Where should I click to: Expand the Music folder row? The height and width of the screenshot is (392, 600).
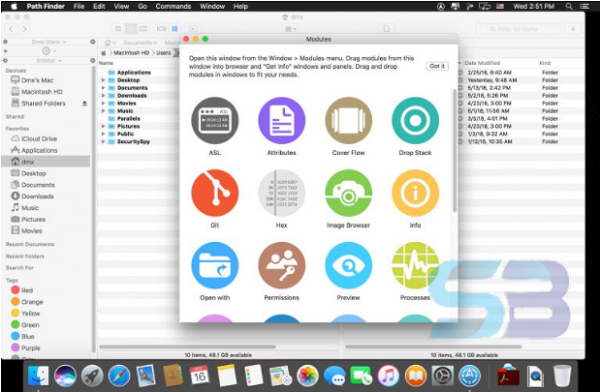coord(103,111)
